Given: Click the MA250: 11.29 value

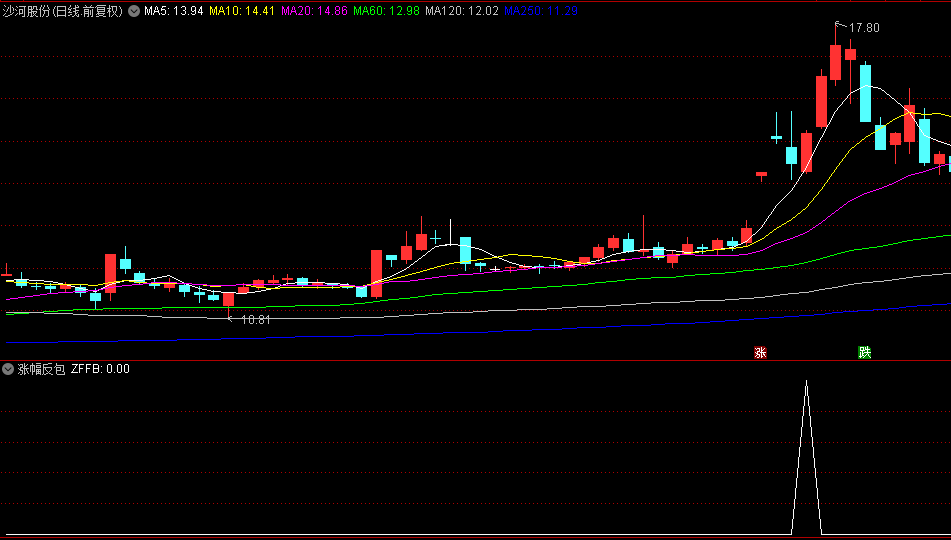Looking at the screenshot, I should click(x=540, y=11).
